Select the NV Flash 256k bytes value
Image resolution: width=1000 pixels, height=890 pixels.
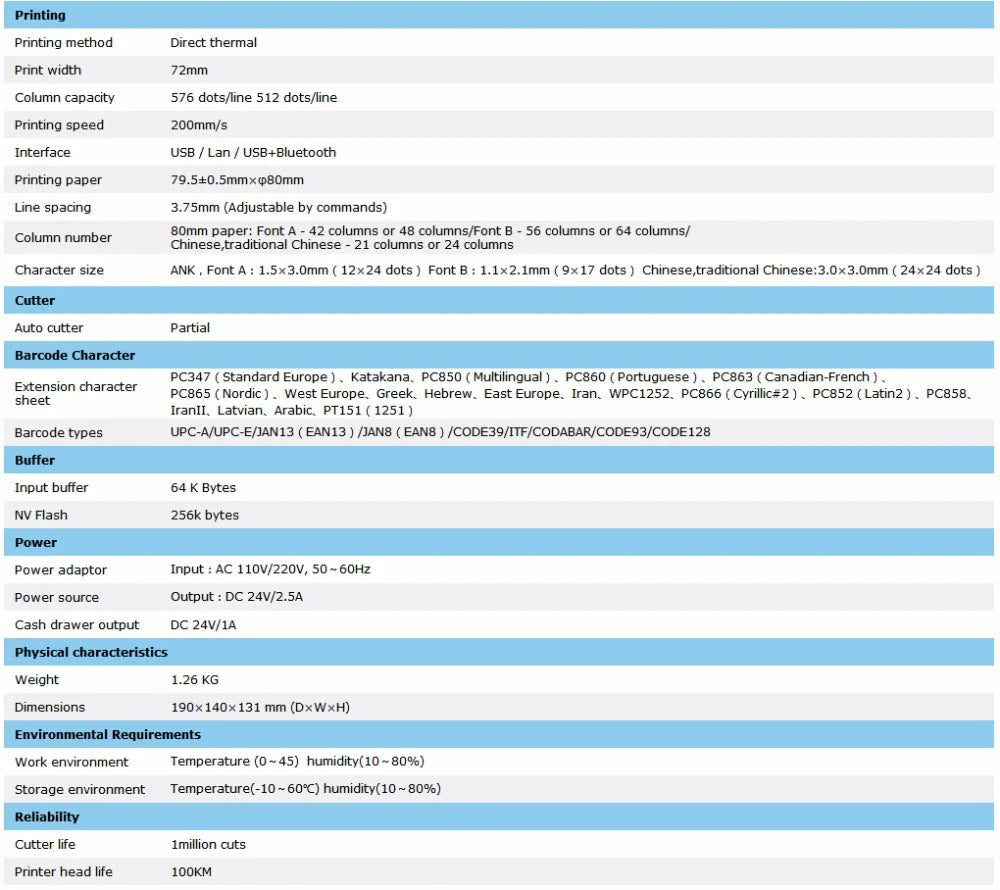(x=204, y=515)
